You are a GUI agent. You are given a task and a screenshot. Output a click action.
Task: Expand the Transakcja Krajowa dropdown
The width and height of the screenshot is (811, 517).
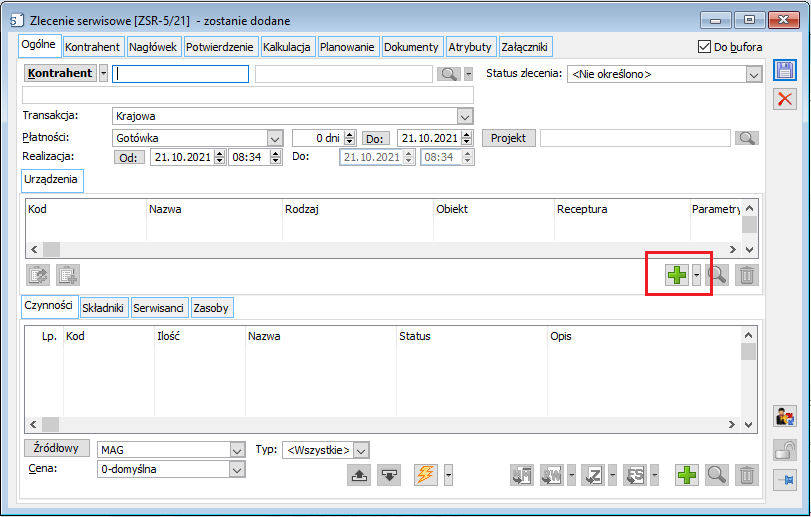(x=465, y=116)
